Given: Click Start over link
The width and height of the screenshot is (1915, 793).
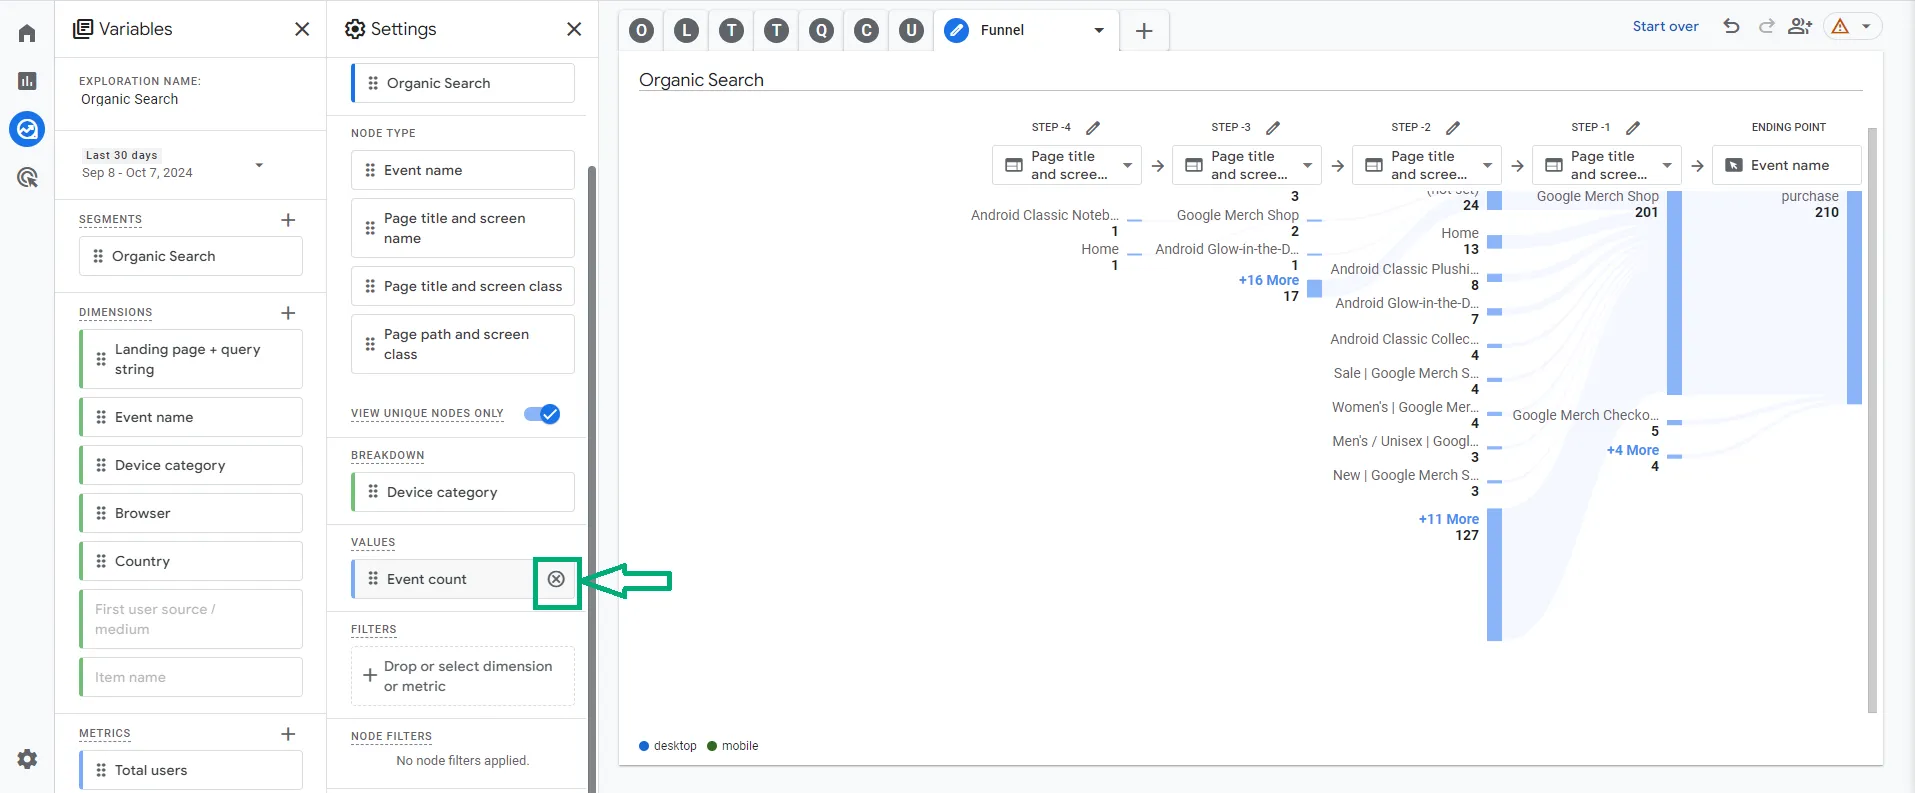Looking at the screenshot, I should pos(1665,27).
